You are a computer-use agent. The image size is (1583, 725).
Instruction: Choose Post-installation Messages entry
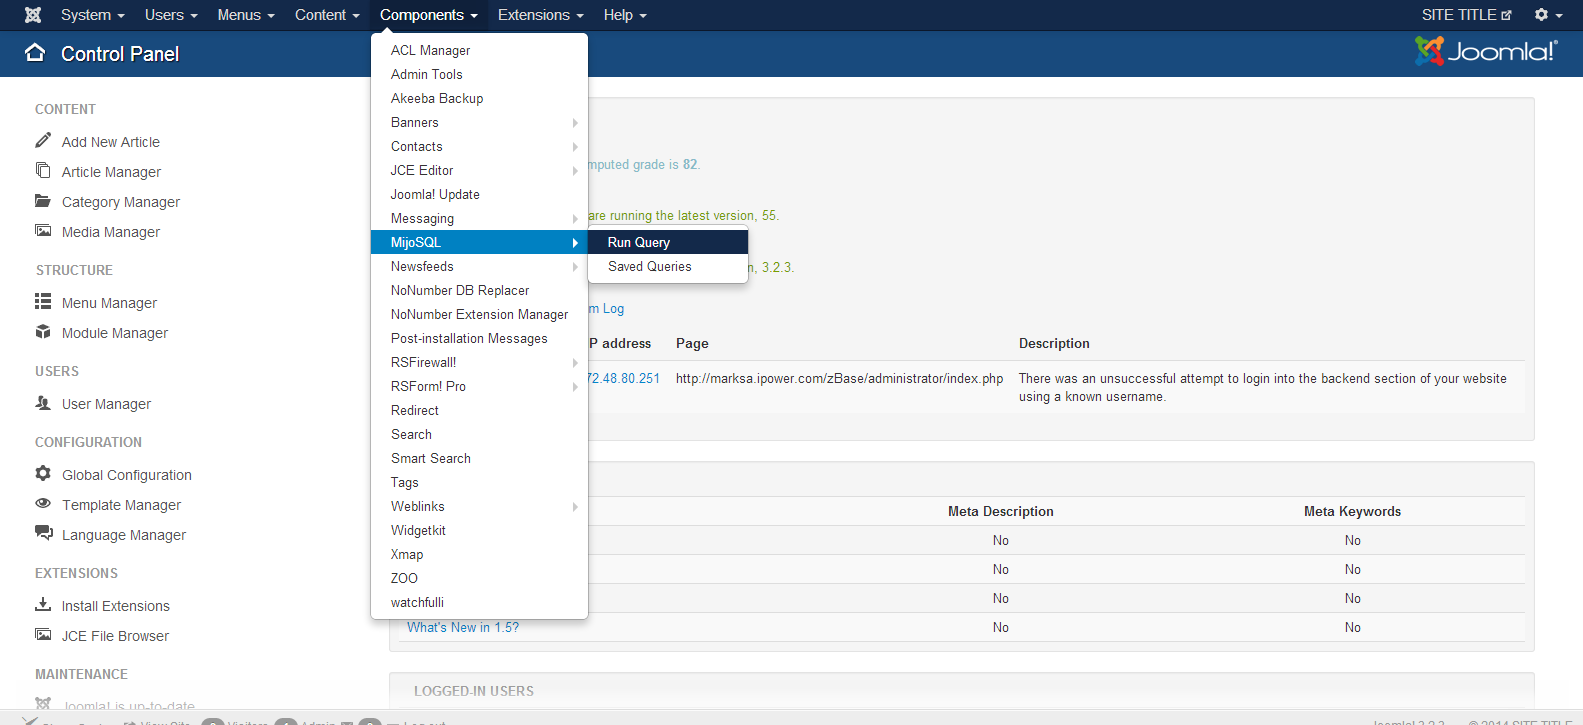pos(479,338)
